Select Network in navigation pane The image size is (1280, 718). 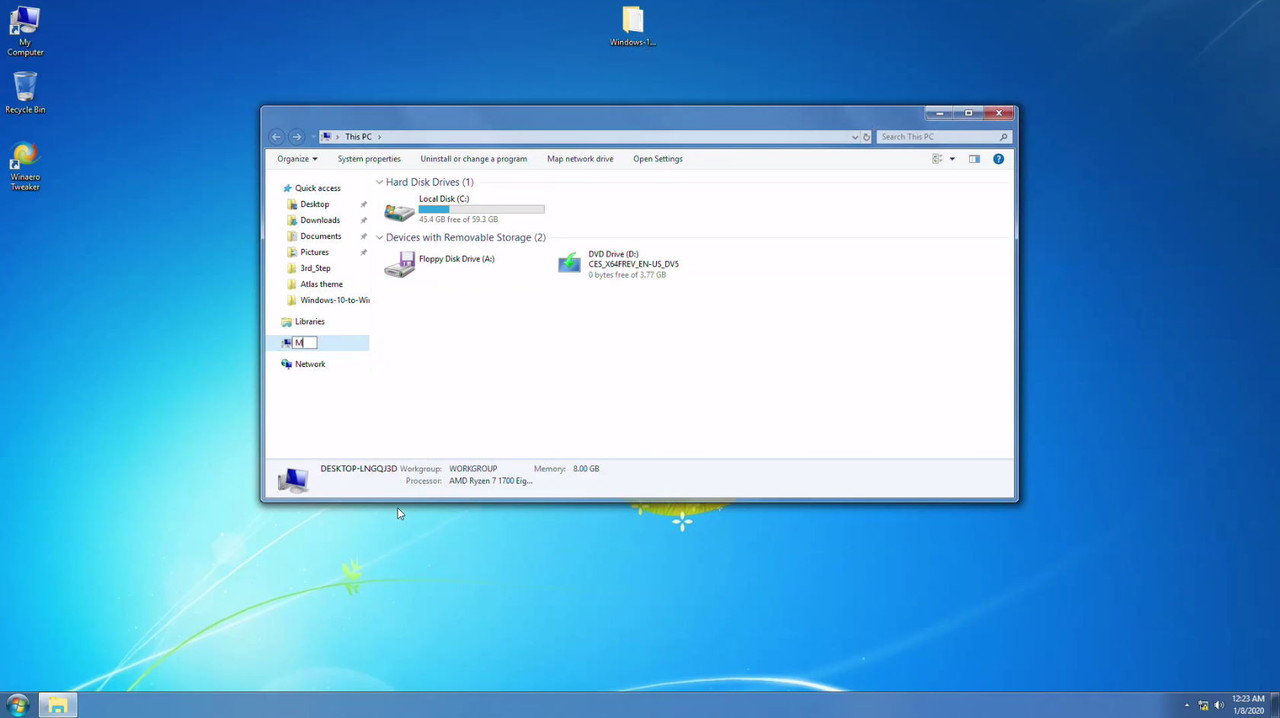pos(310,364)
